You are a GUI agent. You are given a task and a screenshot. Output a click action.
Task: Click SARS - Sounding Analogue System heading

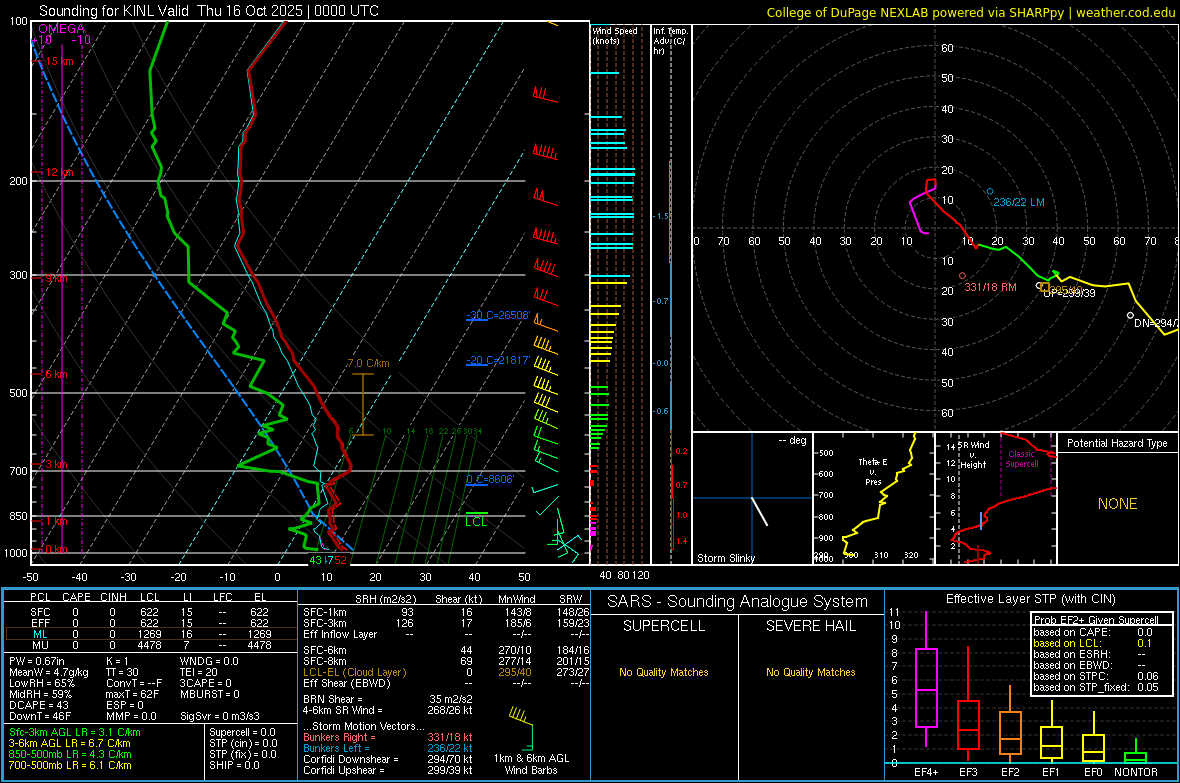click(x=737, y=602)
